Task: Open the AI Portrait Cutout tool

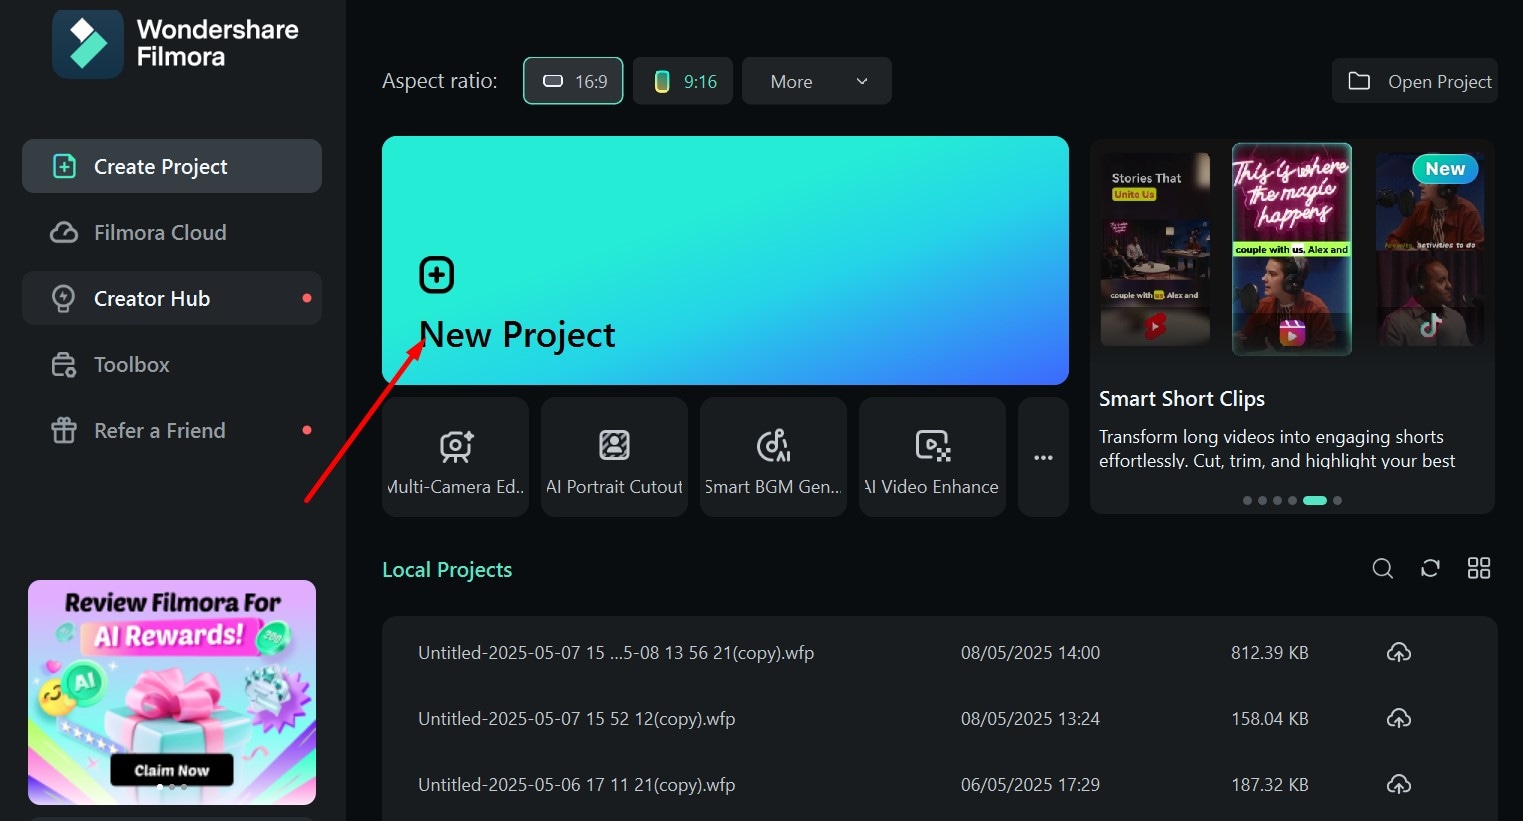Action: pyautogui.click(x=614, y=457)
